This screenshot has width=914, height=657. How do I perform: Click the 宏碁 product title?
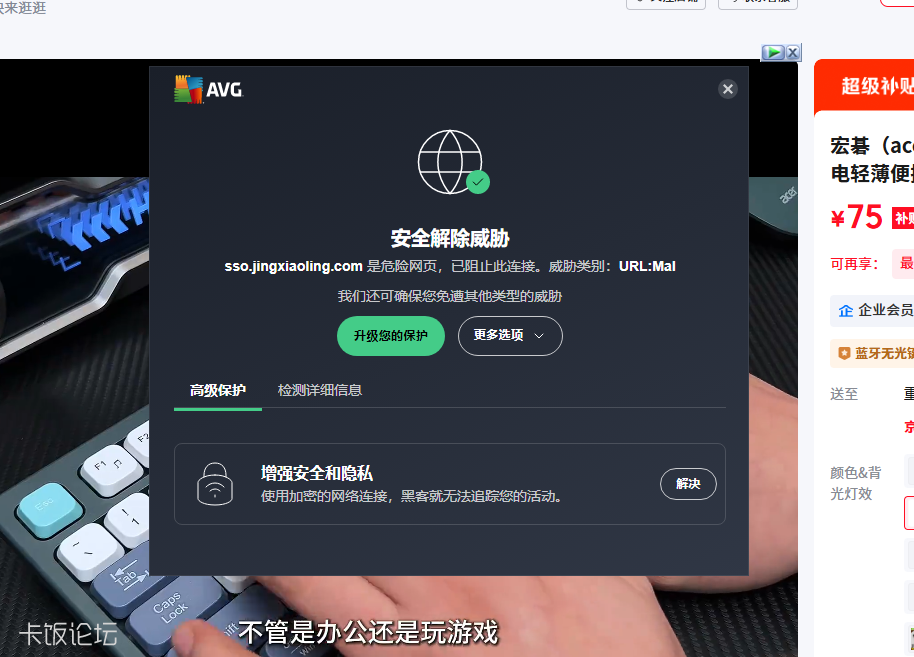[x=872, y=159]
